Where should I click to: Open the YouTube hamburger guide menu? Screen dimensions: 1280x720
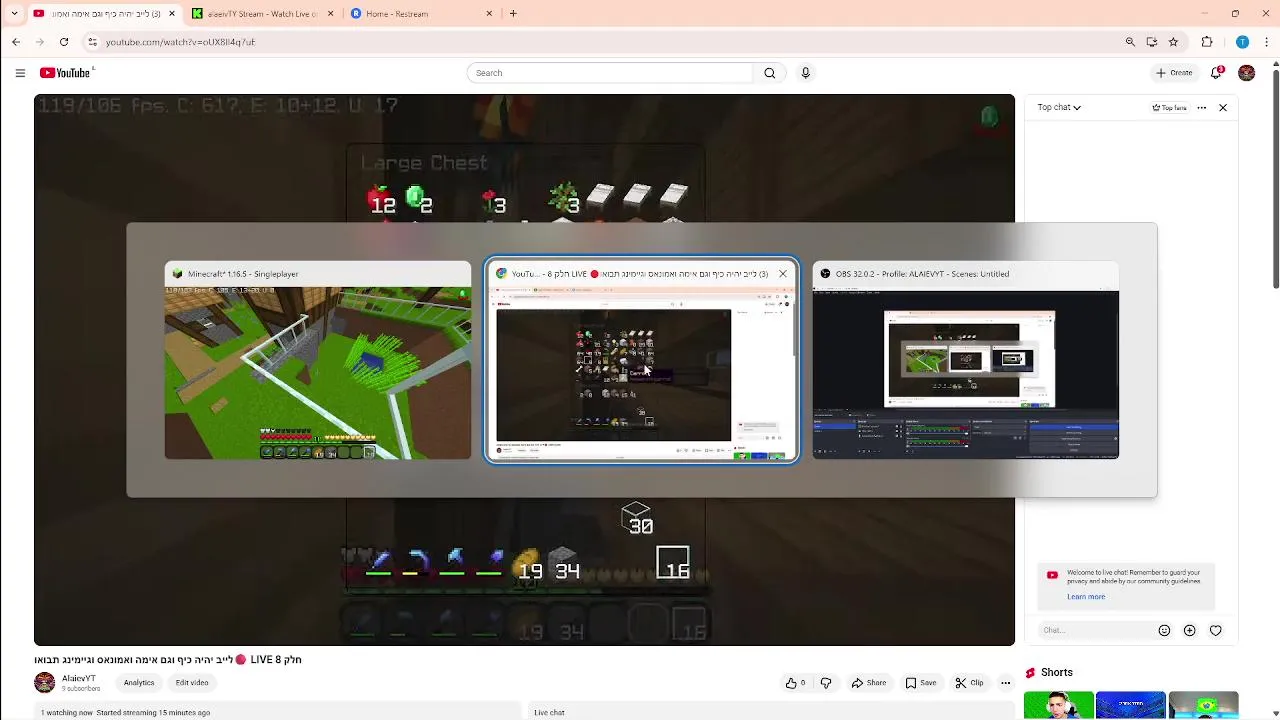pyautogui.click(x=20, y=73)
